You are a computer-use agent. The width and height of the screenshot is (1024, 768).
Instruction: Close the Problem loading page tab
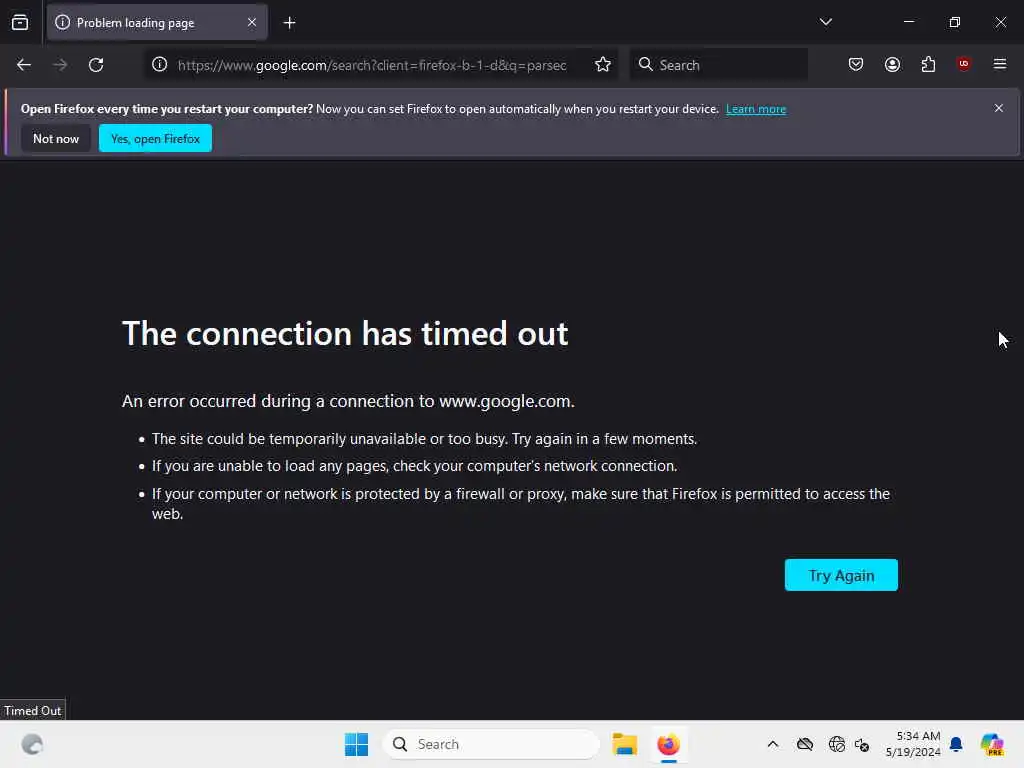click(252, 23)
